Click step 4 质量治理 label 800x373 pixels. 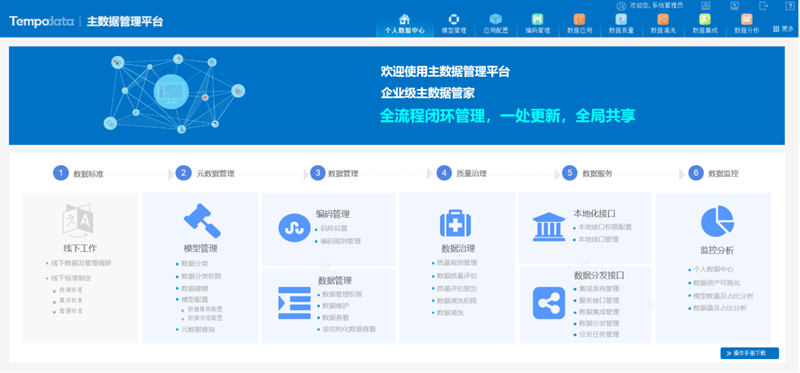pos(471,173)
